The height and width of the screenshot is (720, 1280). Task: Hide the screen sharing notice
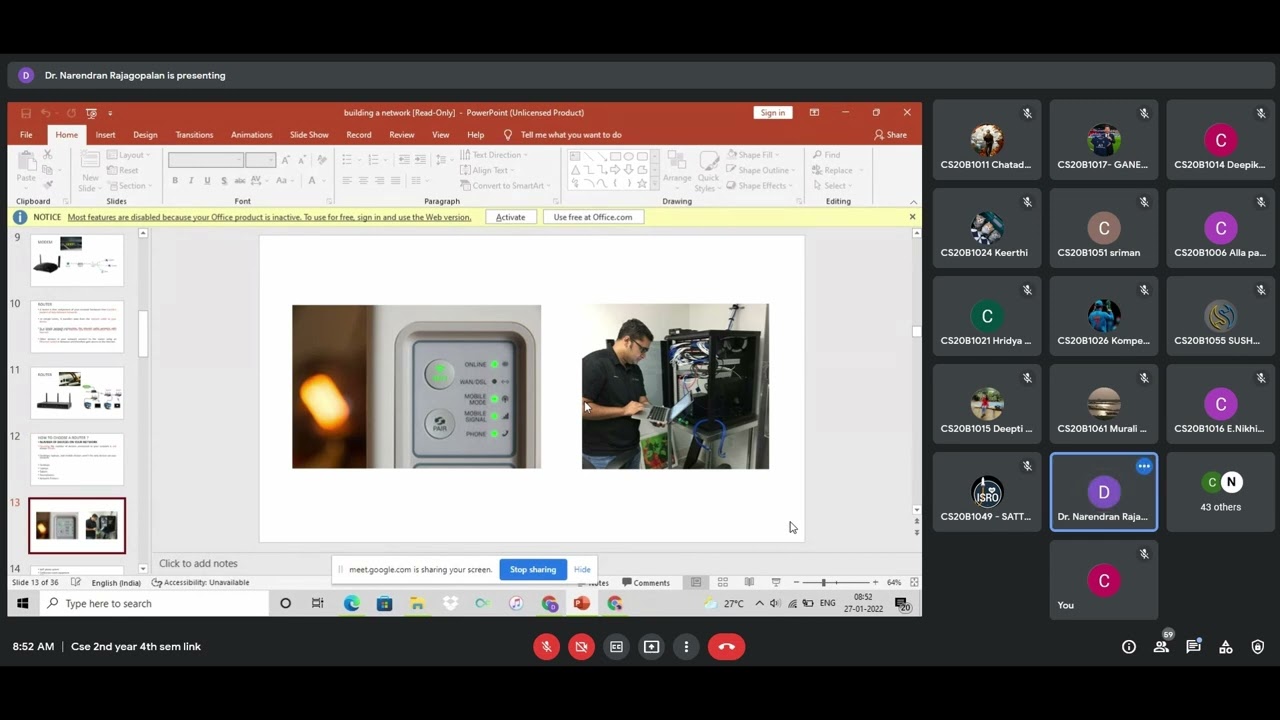coord(582,570)
